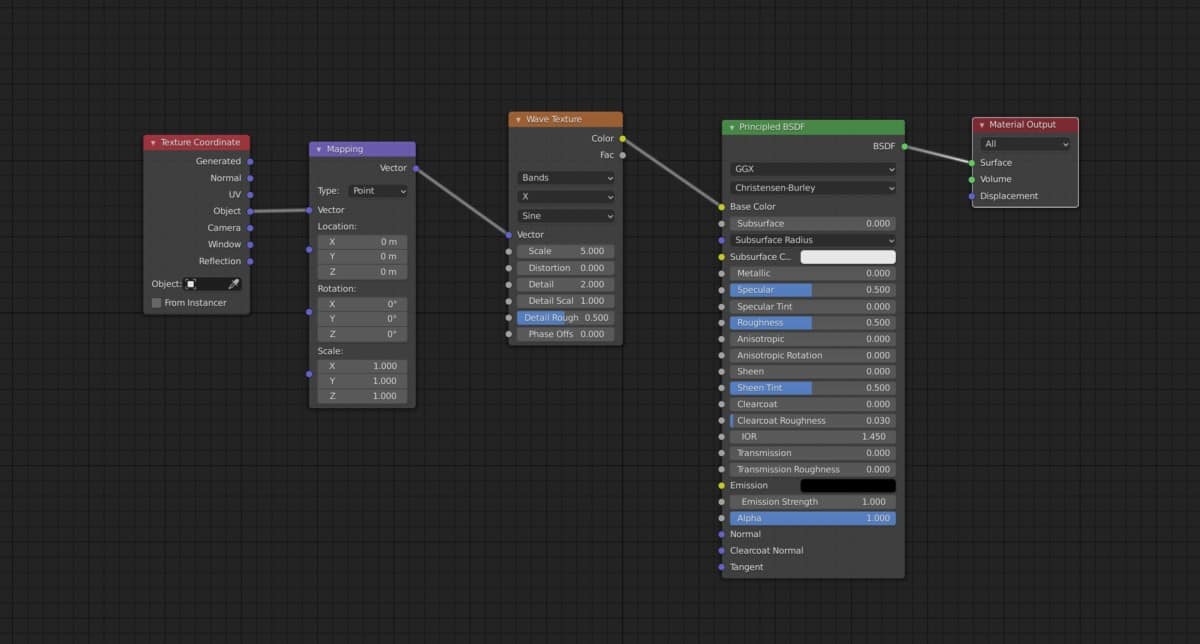Image resolution: width=1200 pixels, height=644 pixels.
Task: Open the Christensen-Burley subsurface method dropdown
Action: 812,188
